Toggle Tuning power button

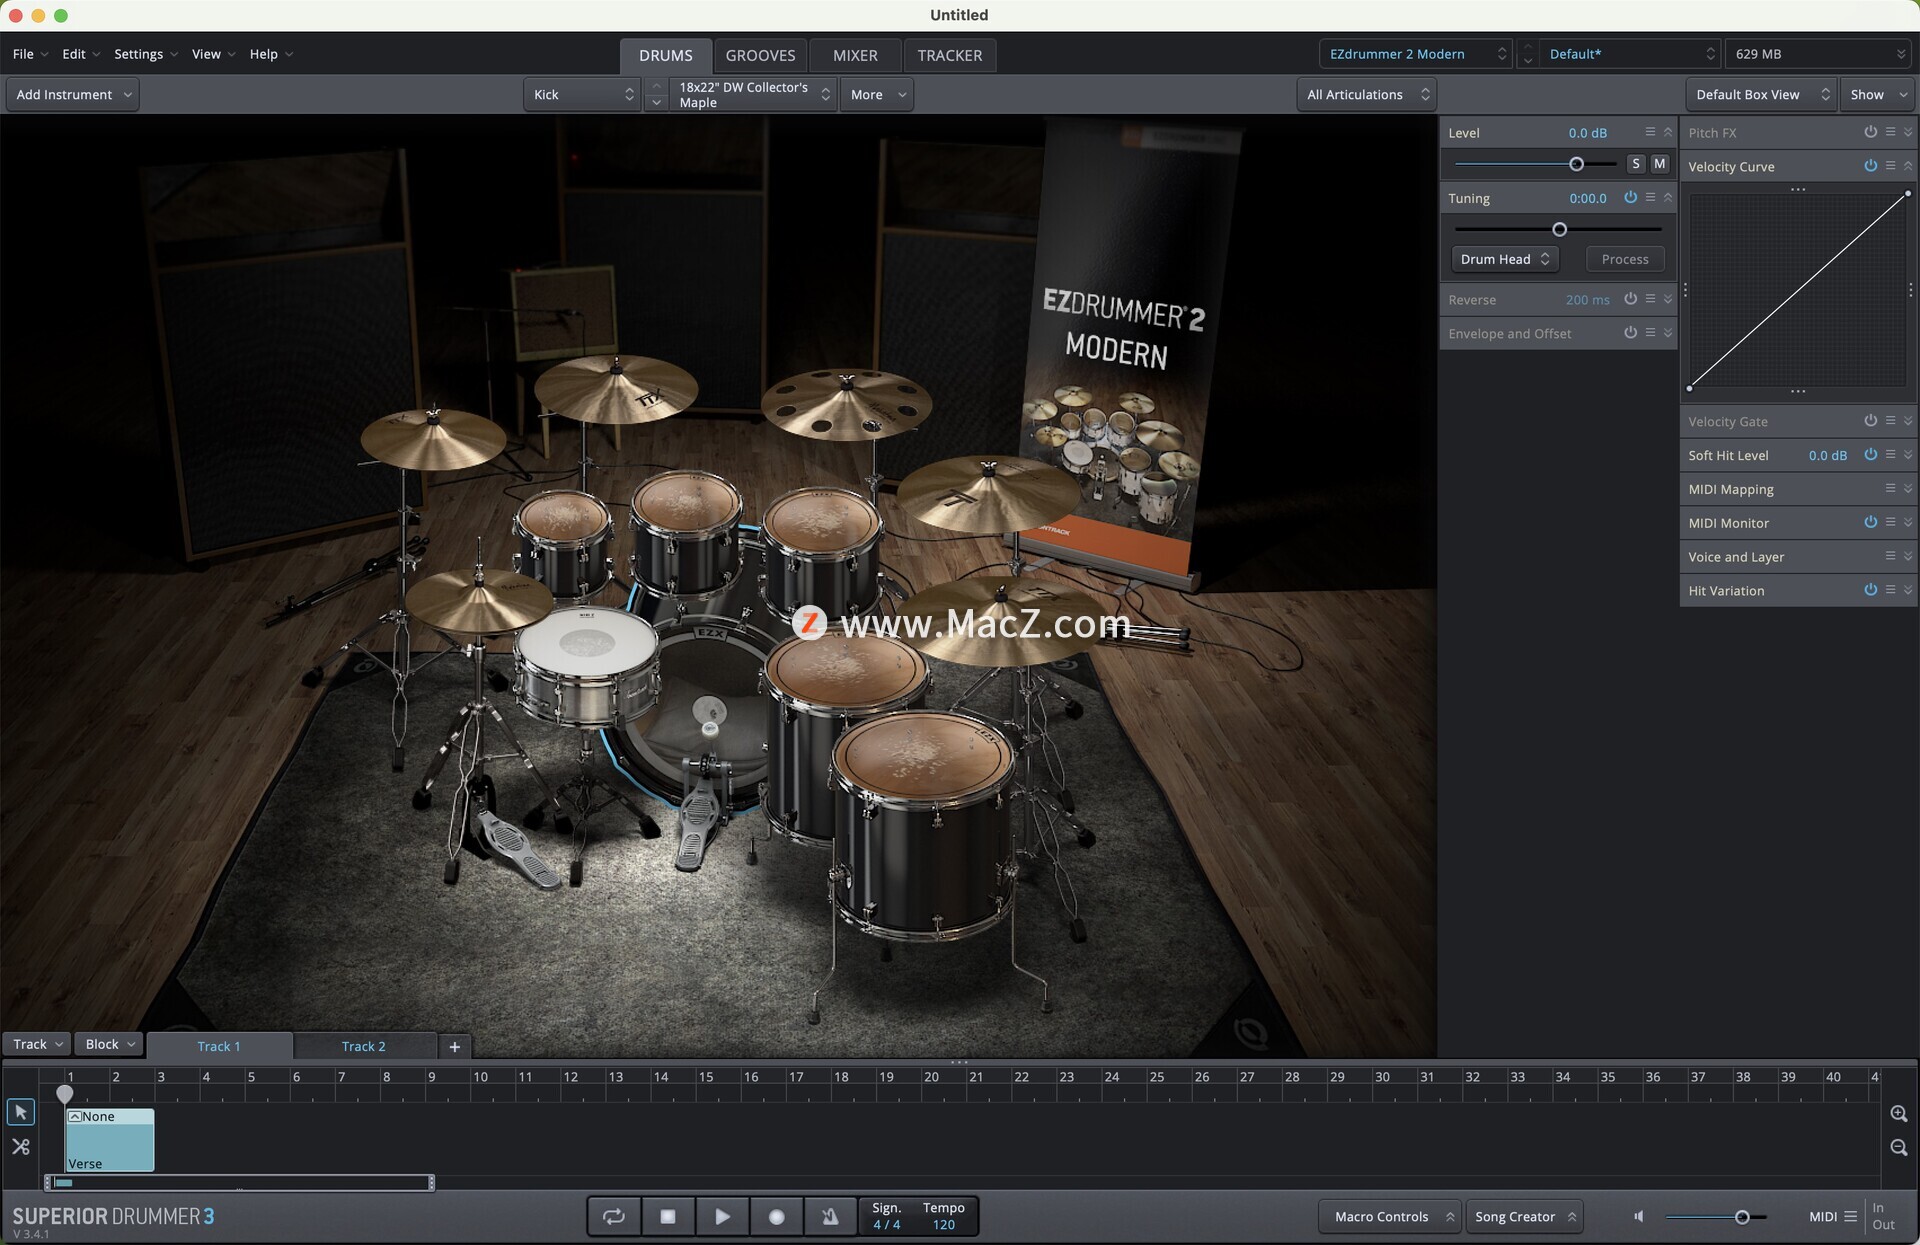coord(1630,198)
